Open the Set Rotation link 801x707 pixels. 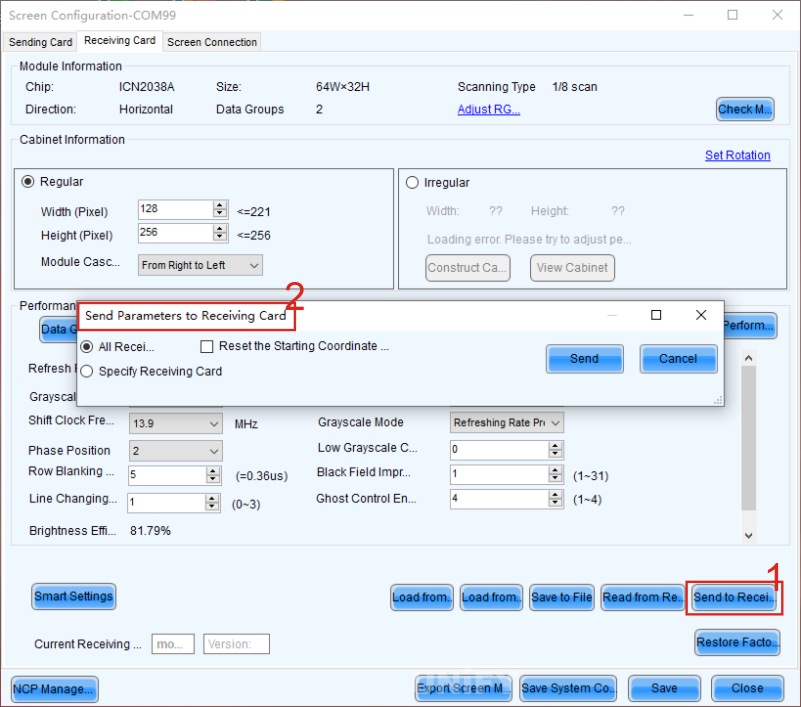(x=737, y=155)
